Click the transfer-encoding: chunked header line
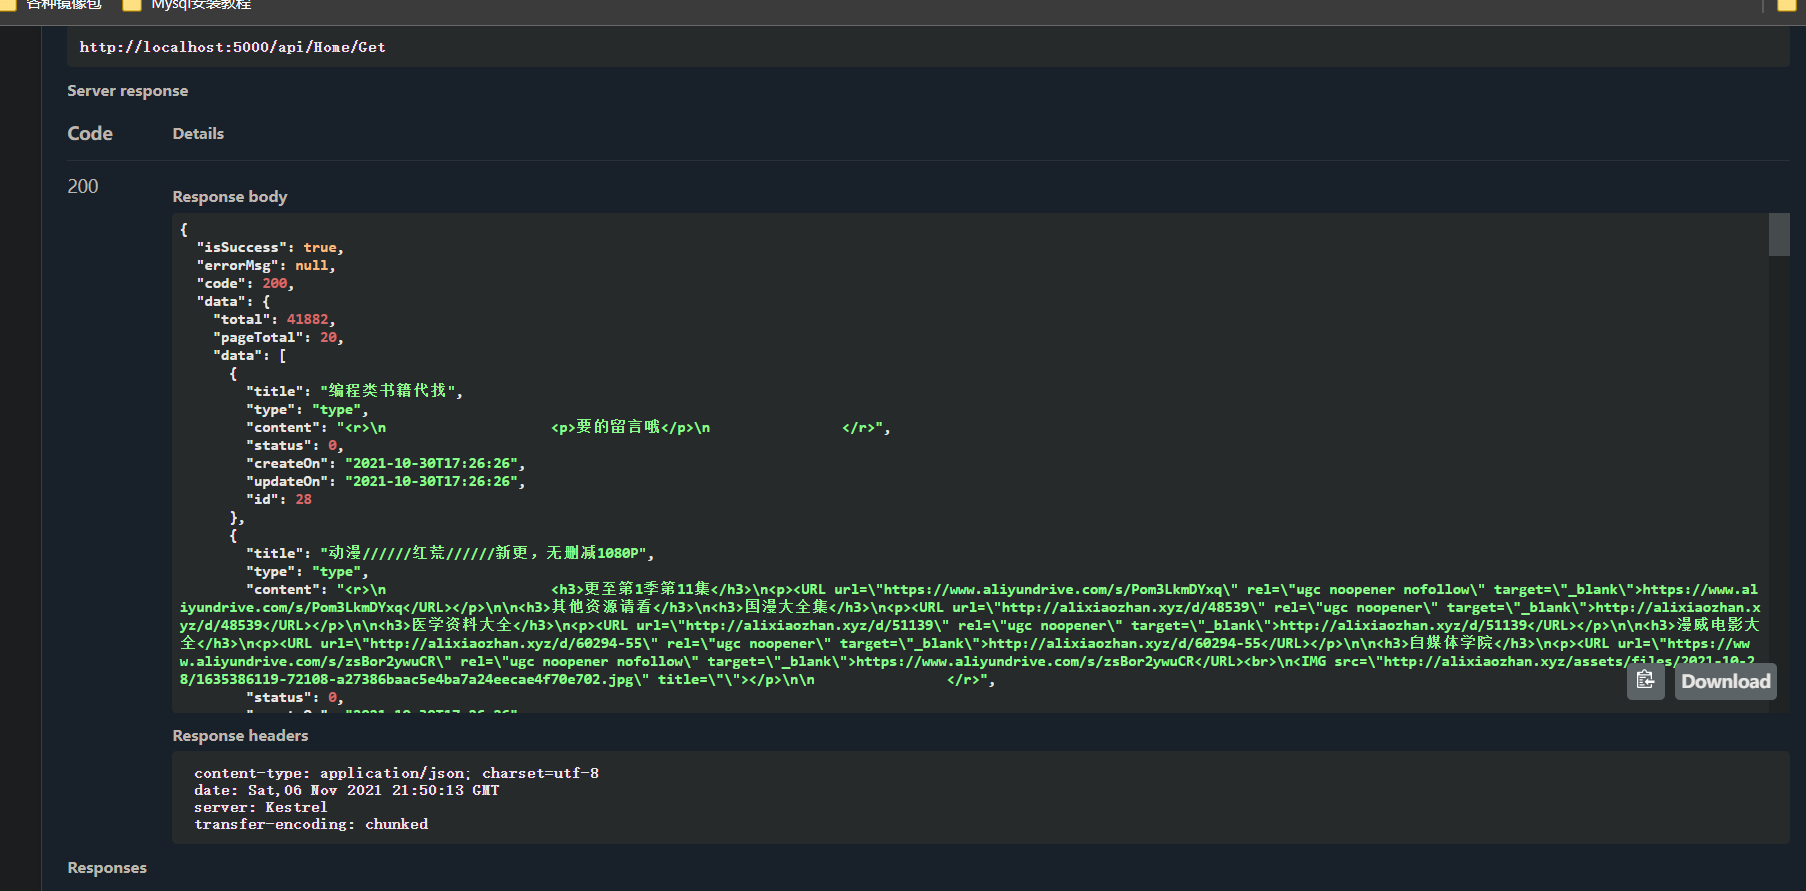 311,825
